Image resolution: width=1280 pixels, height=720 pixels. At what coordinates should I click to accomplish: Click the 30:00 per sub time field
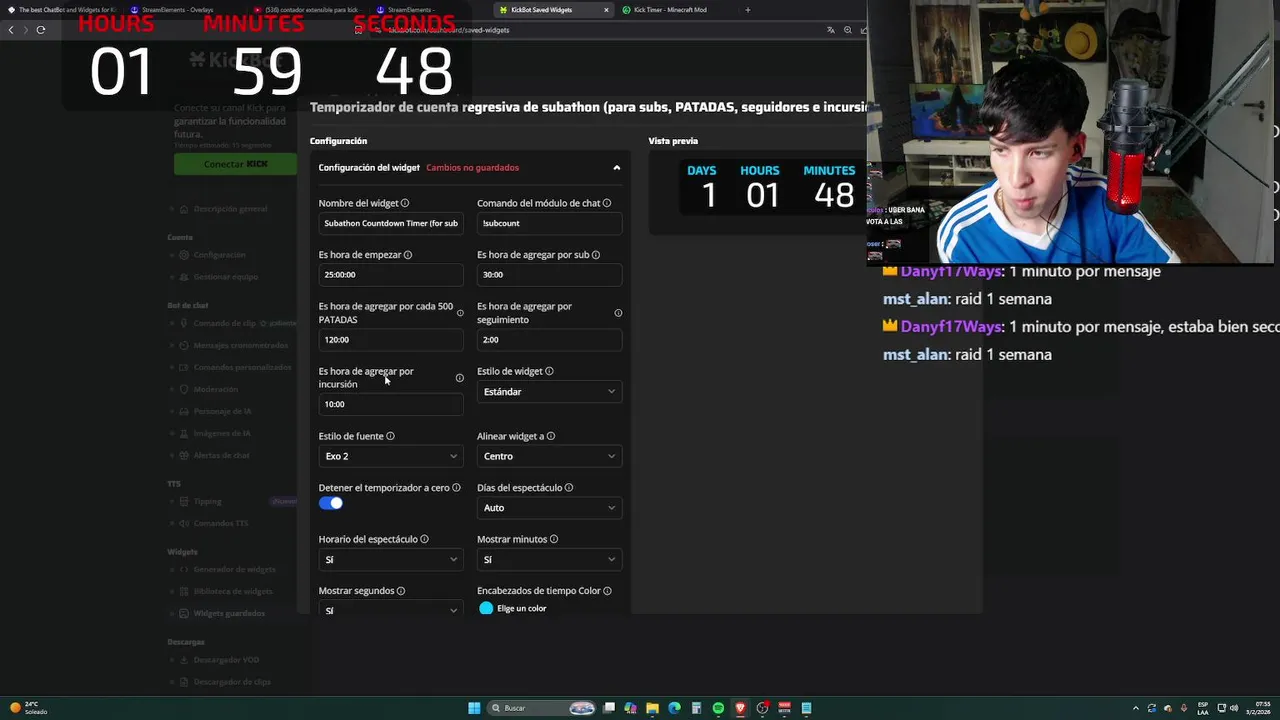tap(549, 275)
